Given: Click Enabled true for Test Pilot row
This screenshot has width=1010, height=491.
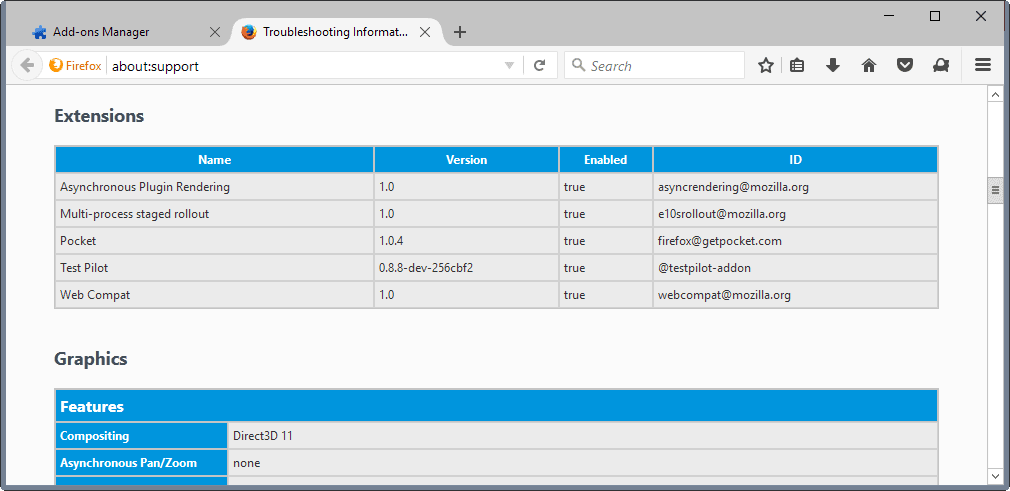Looking at the screenshot, I should [605, 268].
